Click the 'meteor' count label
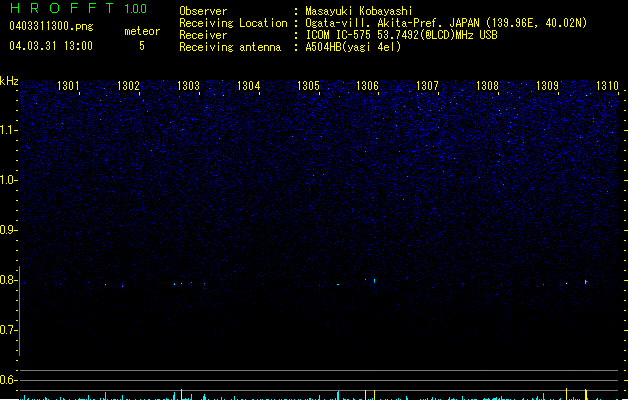 point(142,31)
